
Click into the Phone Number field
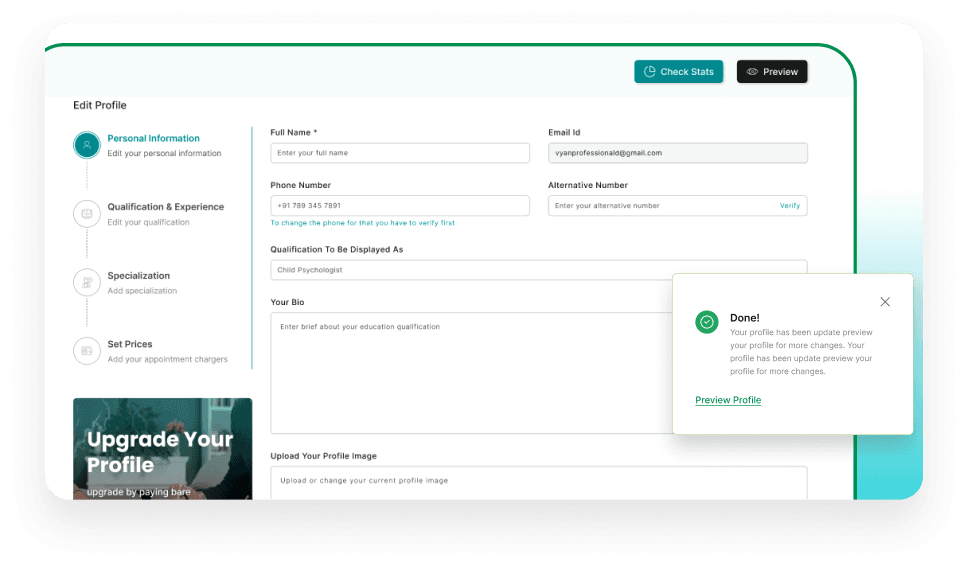(400, 206)
